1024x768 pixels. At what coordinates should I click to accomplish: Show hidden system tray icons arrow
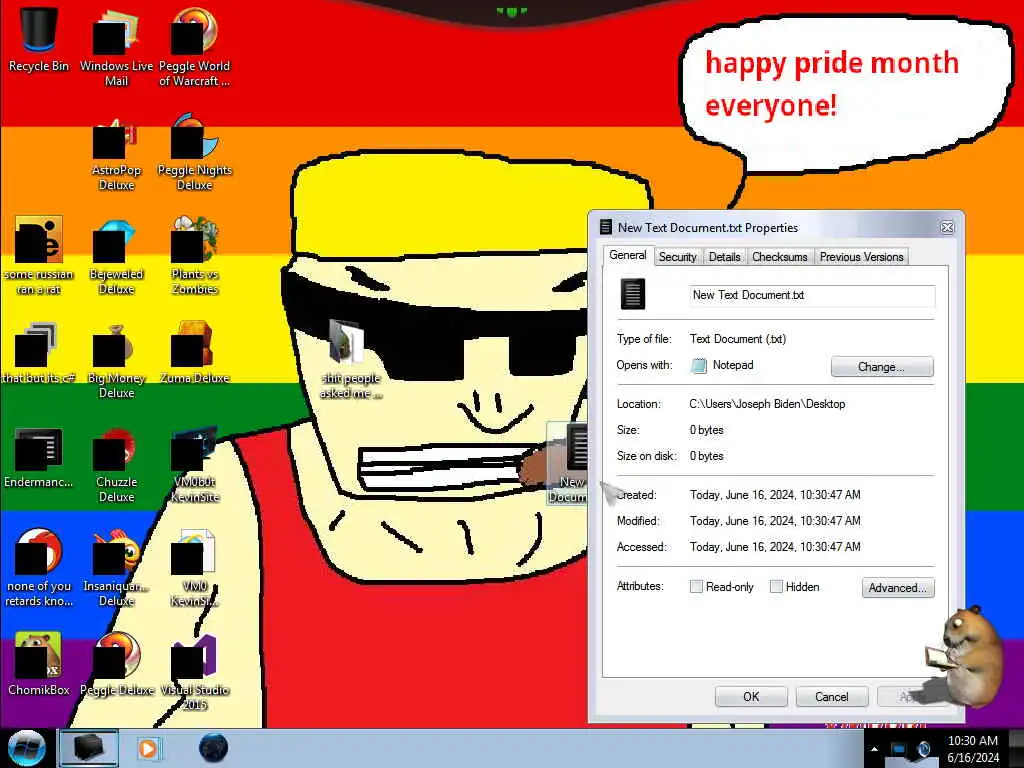(874, 749)
